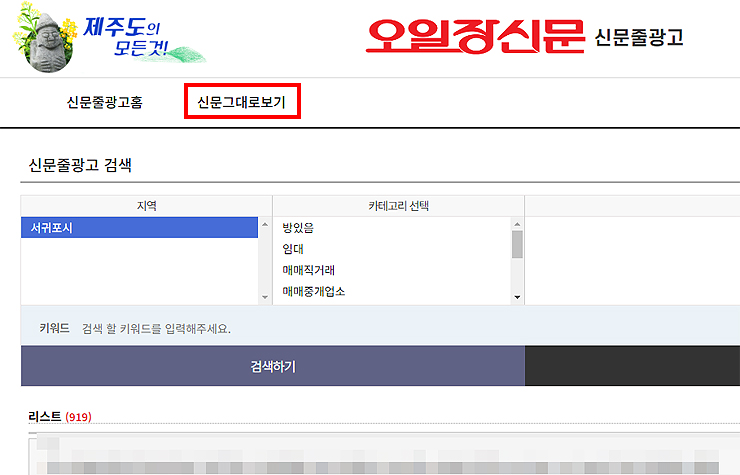
Task: Click the 제주도의 모든것 slogan graphic
Action: tap(144, 38)
